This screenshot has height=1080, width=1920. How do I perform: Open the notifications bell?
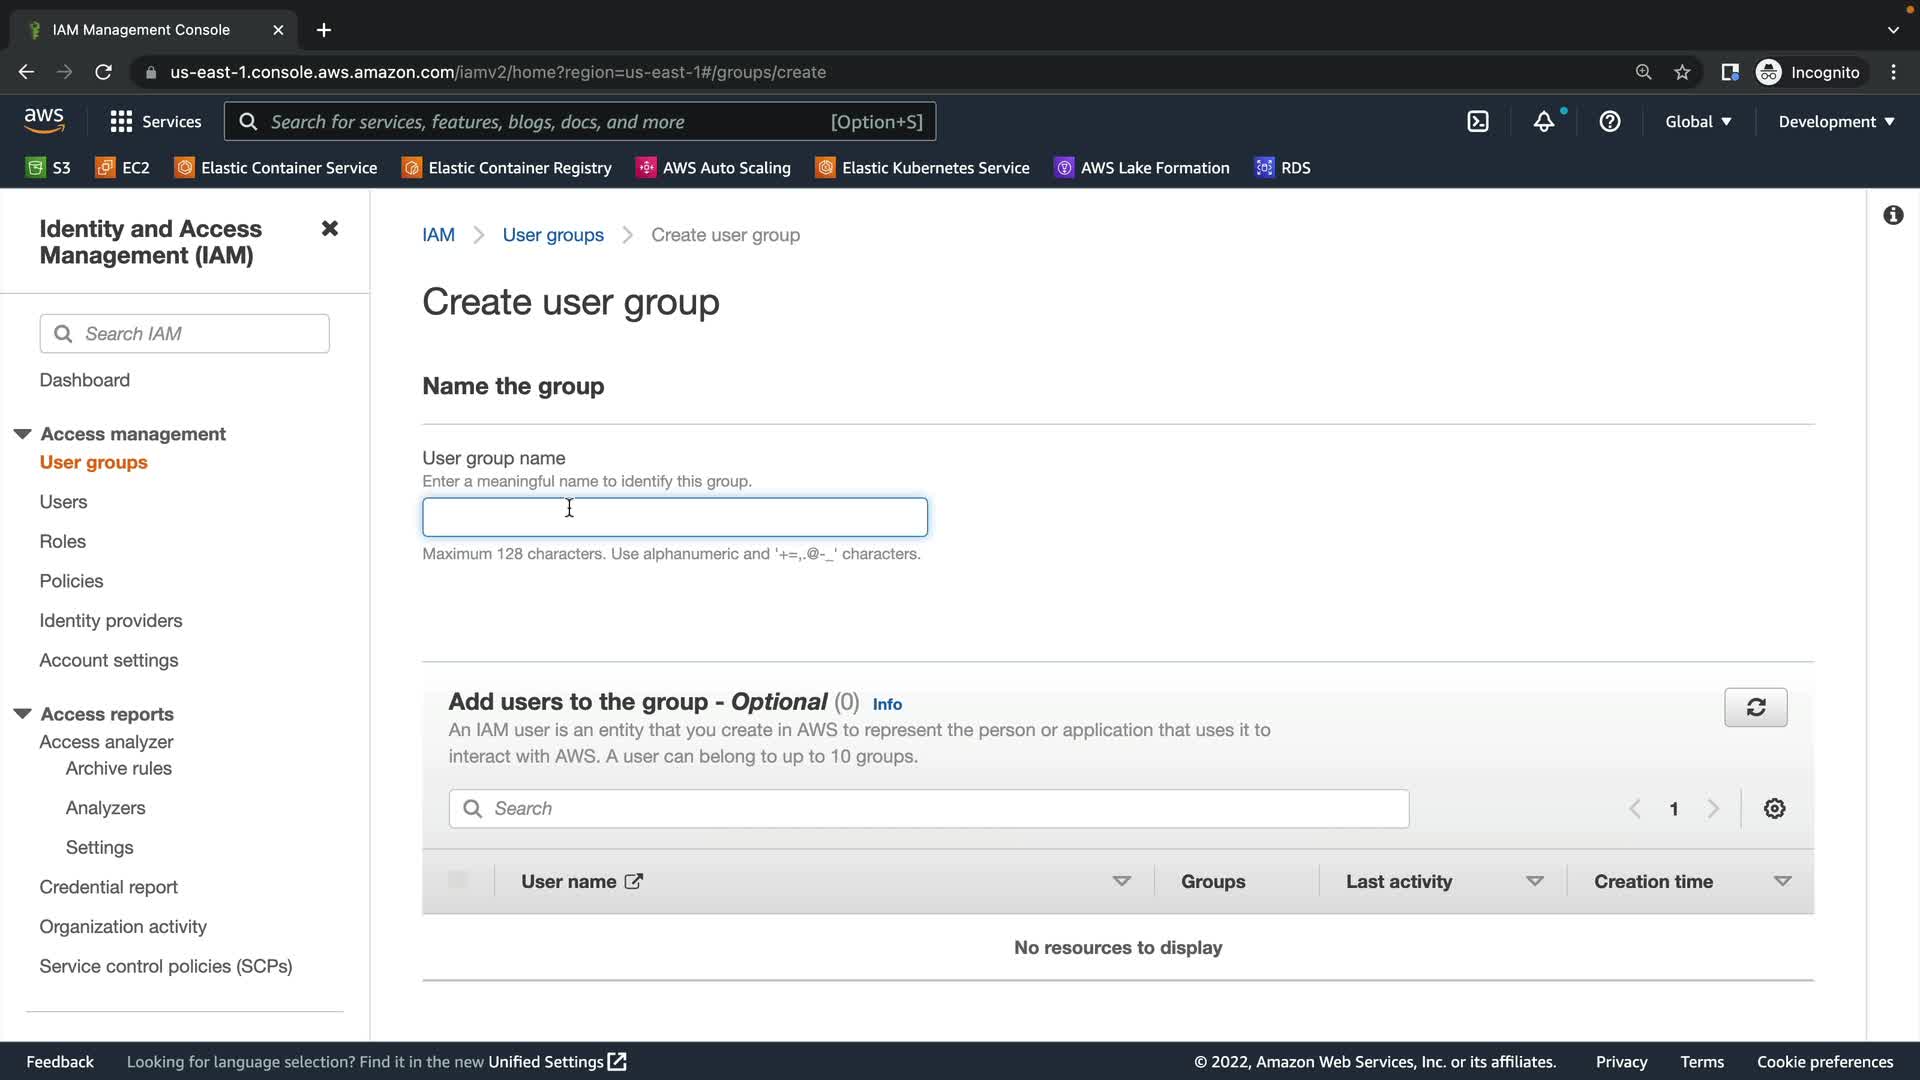[1544, 122]
